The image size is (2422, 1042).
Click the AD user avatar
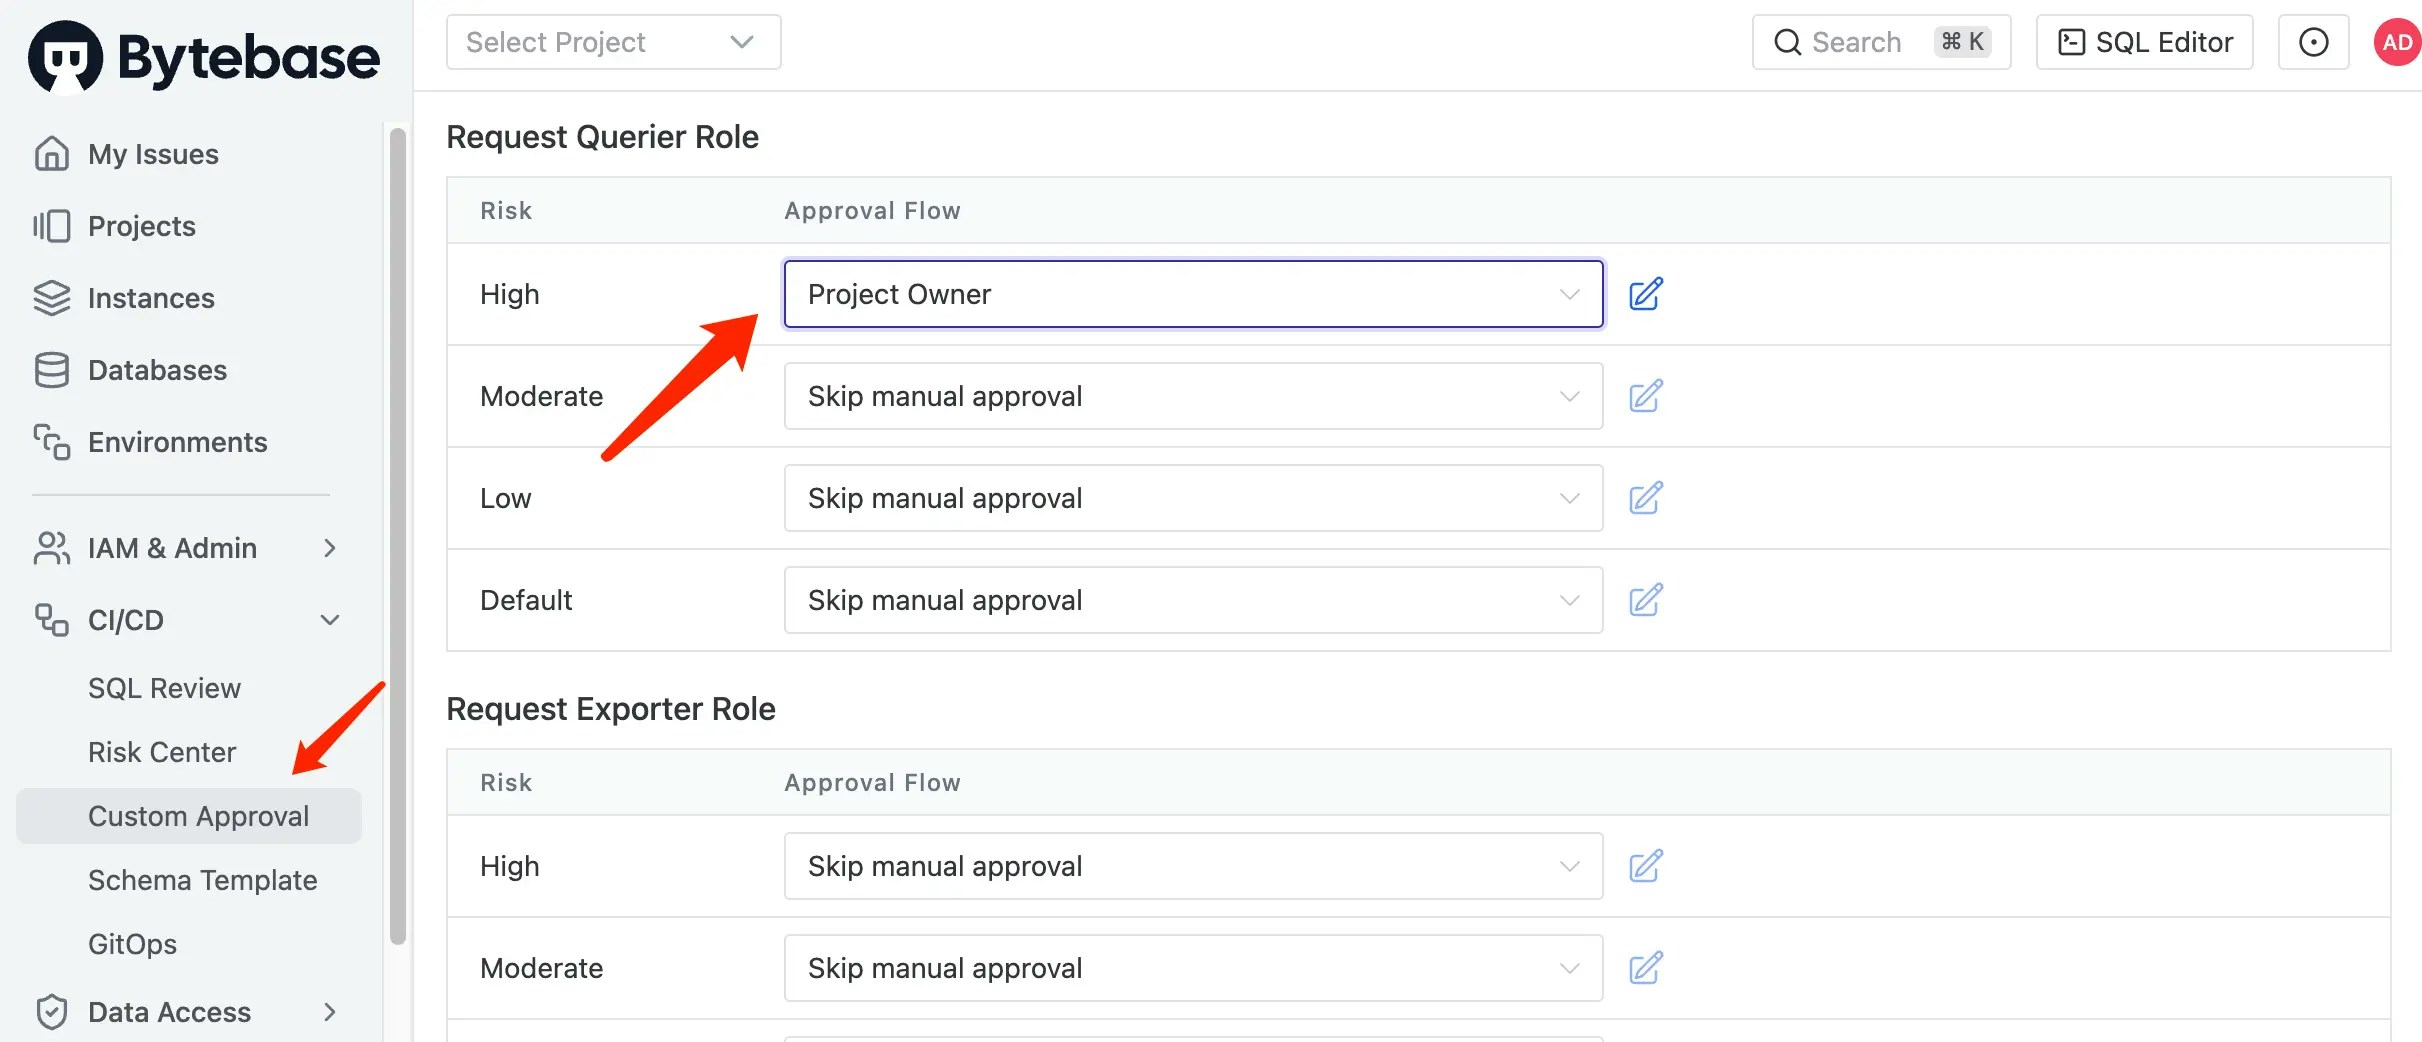tap(2396, 42)
